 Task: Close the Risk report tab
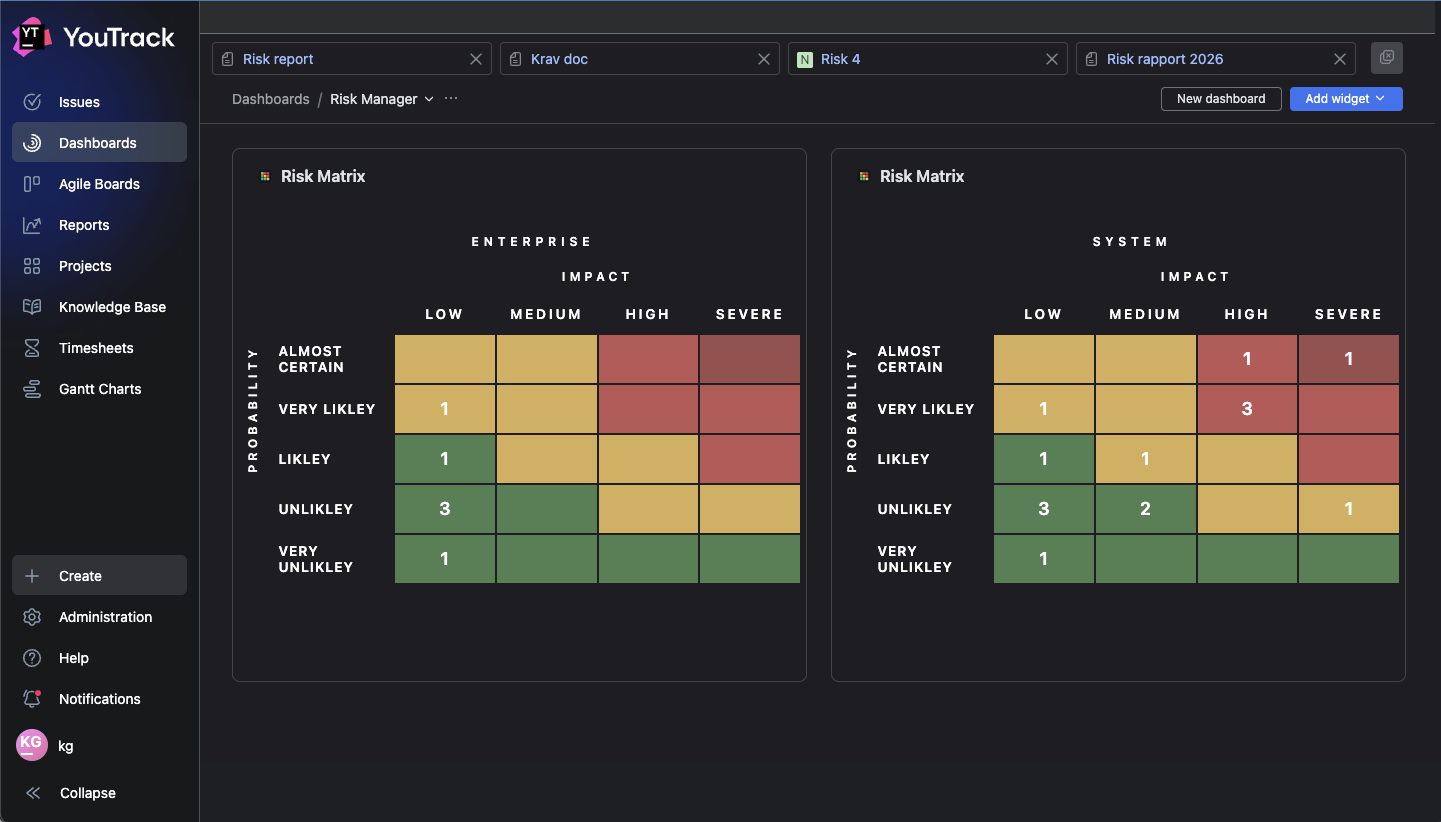476,59
